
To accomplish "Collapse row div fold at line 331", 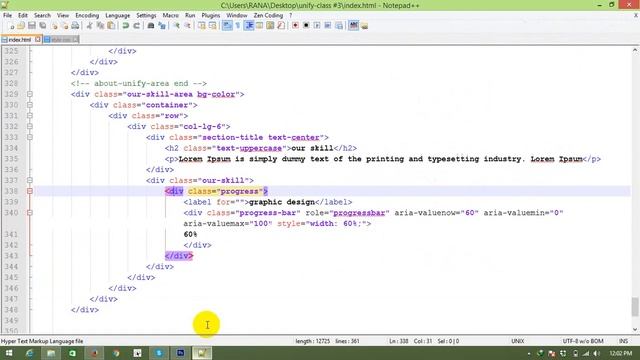I will click(x=30, y=116).
